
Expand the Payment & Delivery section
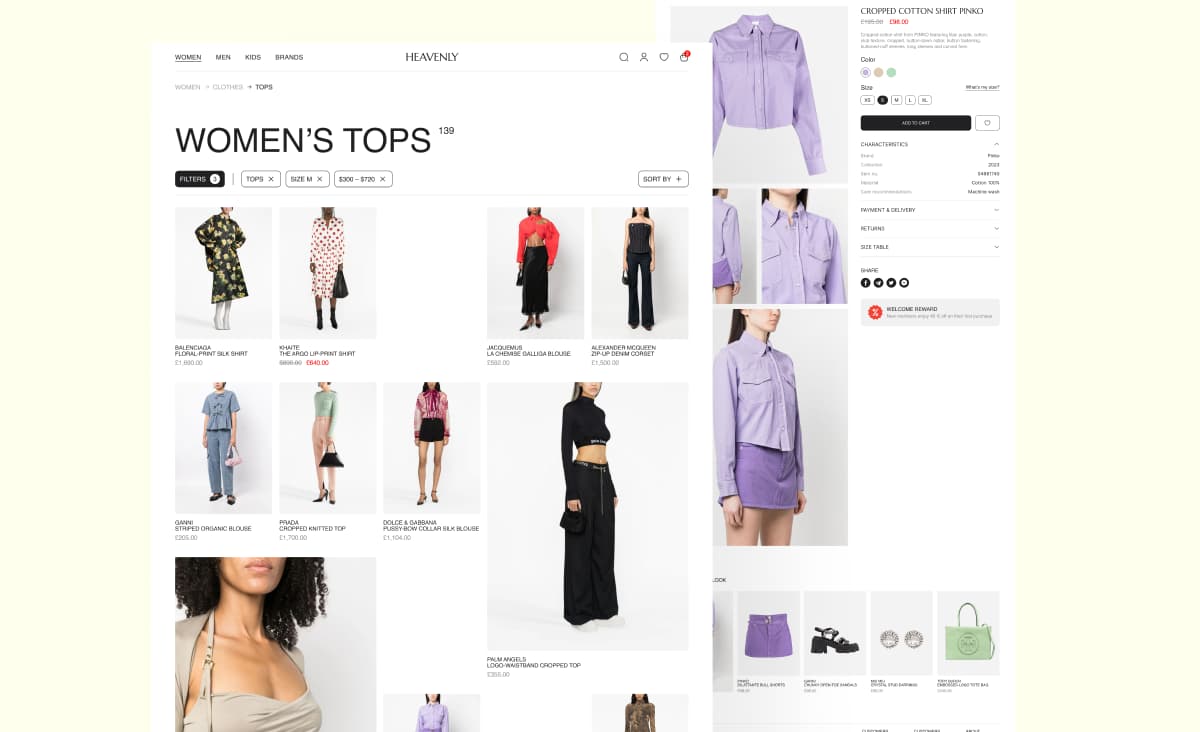[930, 210]
